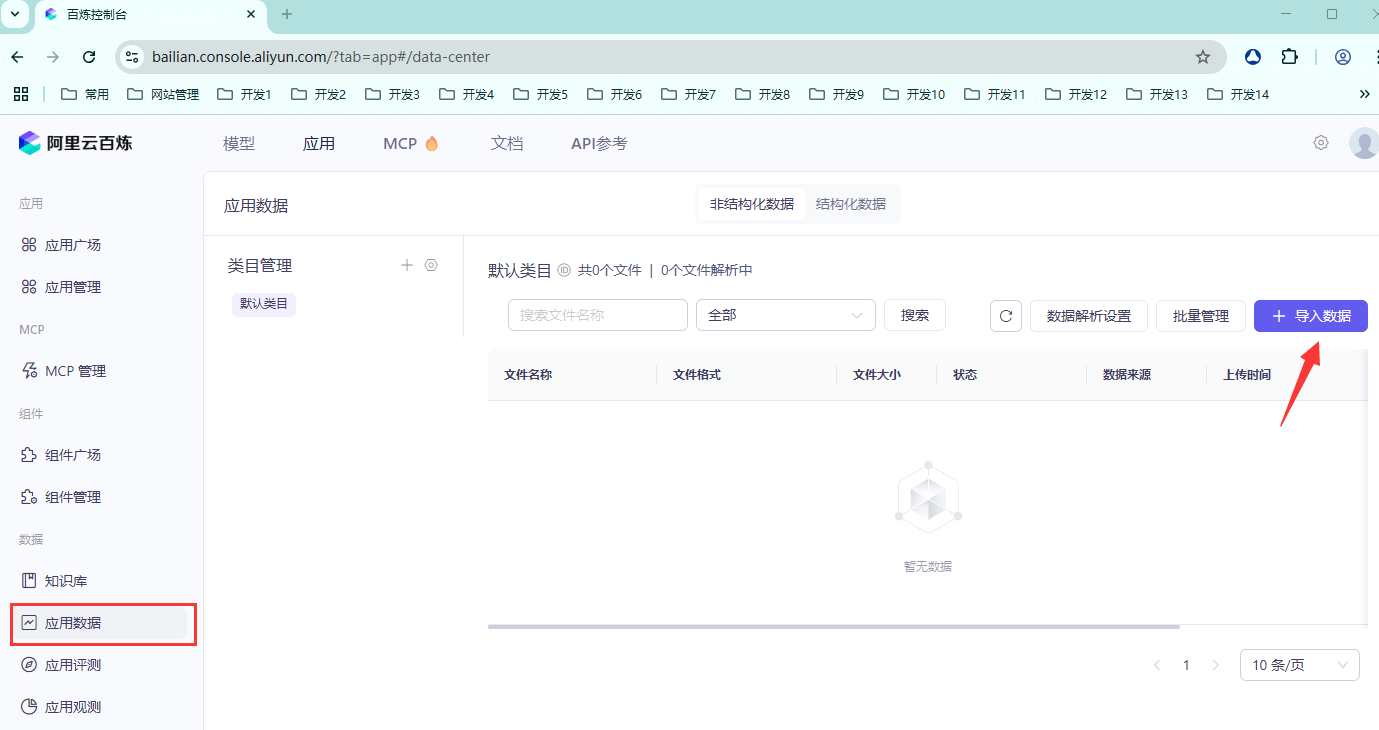Copy the 默认类目 ID icon
This screenshot has height=730, width=1379.
click(x=564, y=270)
